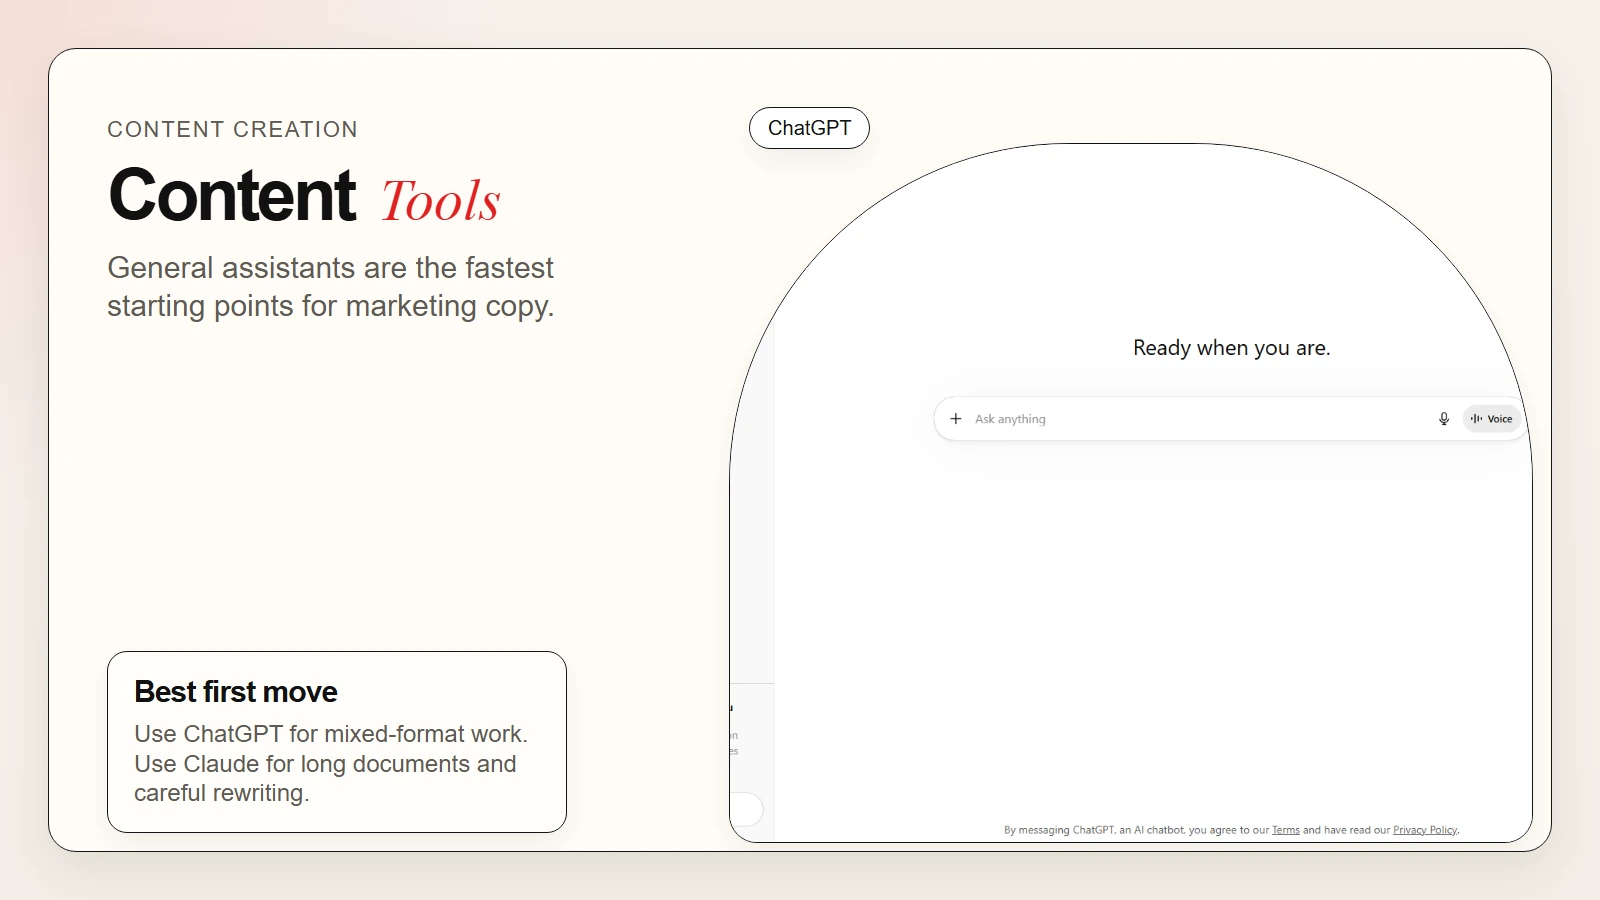Click the 'CONTENT CREATION' label
The height and width of the screenshot is (900, 1600).
232,129
